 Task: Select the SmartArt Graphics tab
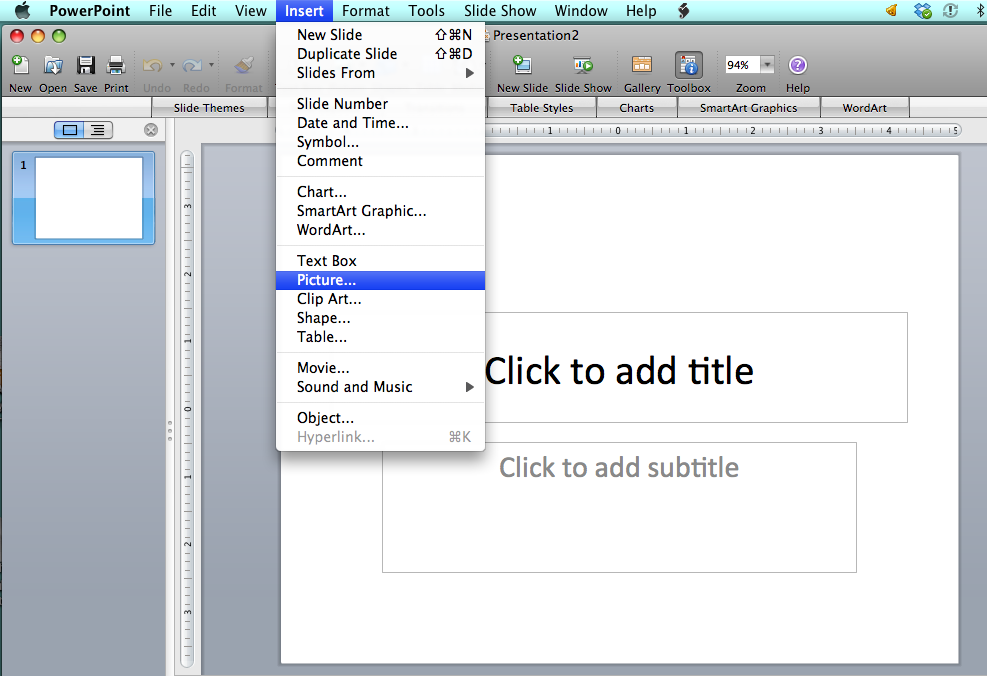click(748, 108)
